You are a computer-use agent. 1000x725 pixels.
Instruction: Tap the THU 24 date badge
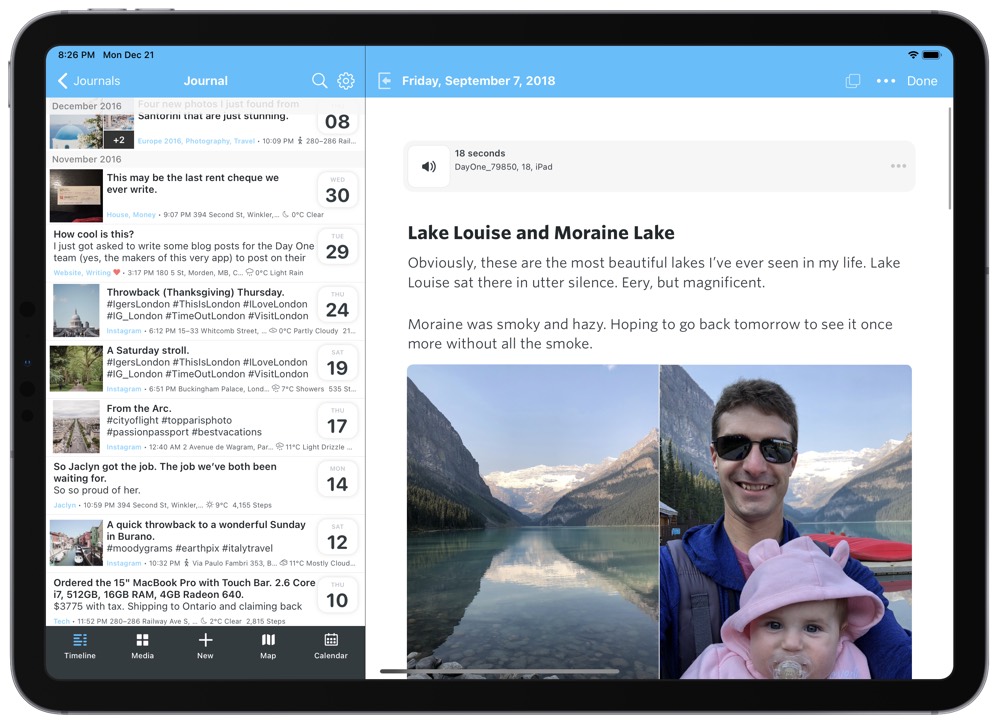pyautogui.click(x=337, y=305)
